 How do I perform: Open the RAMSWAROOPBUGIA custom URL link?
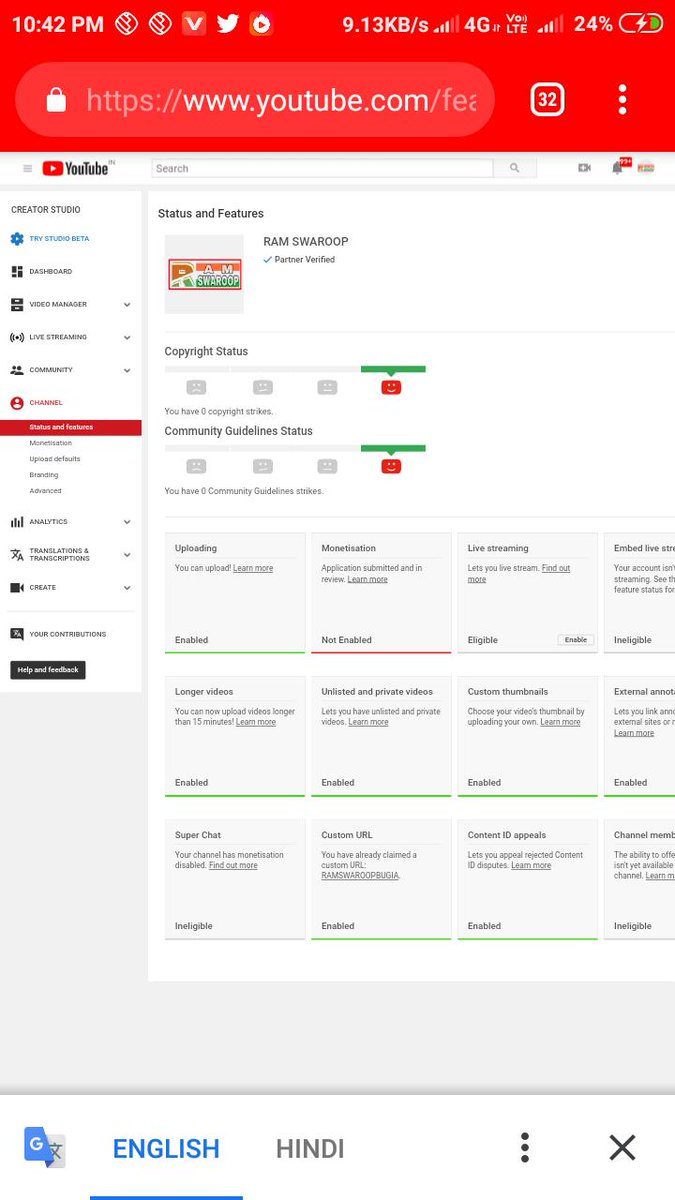click(x=360, y=875)
